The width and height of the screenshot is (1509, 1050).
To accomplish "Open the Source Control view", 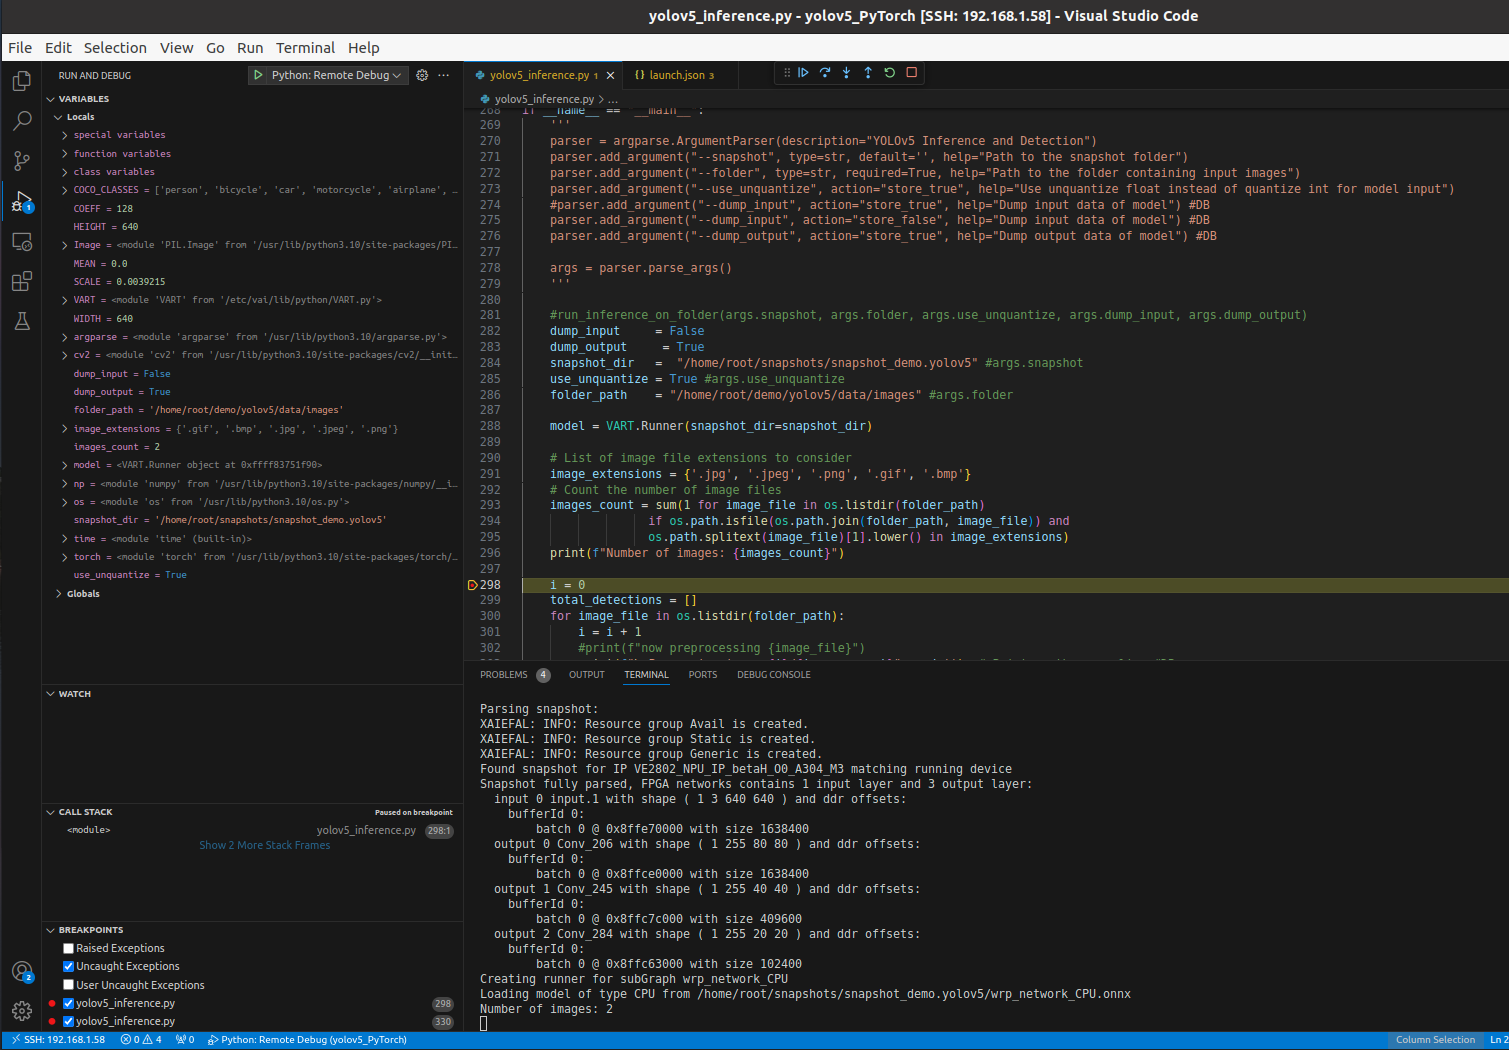I will pyautogui.click(x=21, y=161).
